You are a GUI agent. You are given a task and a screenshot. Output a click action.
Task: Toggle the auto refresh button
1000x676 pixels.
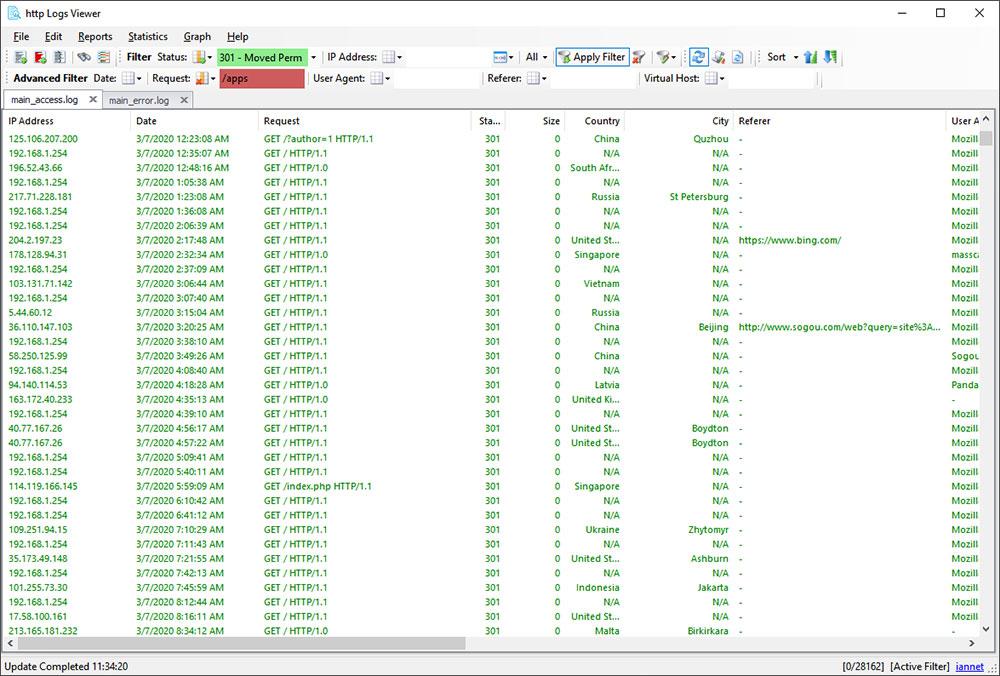click(x=698, y=57)
